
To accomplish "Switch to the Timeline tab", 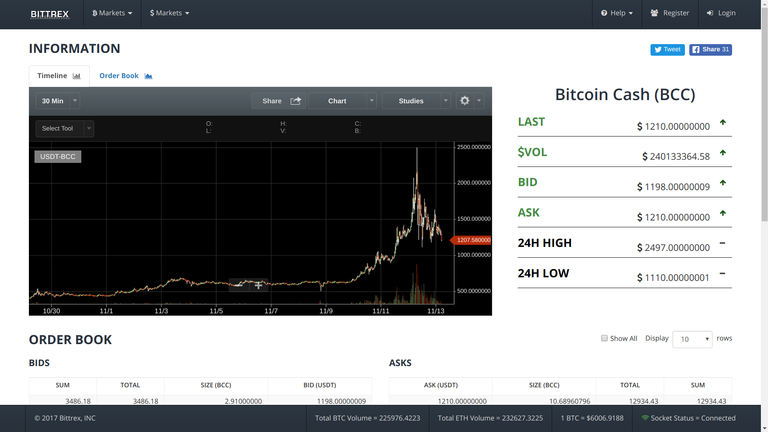I will coord(59,76).
